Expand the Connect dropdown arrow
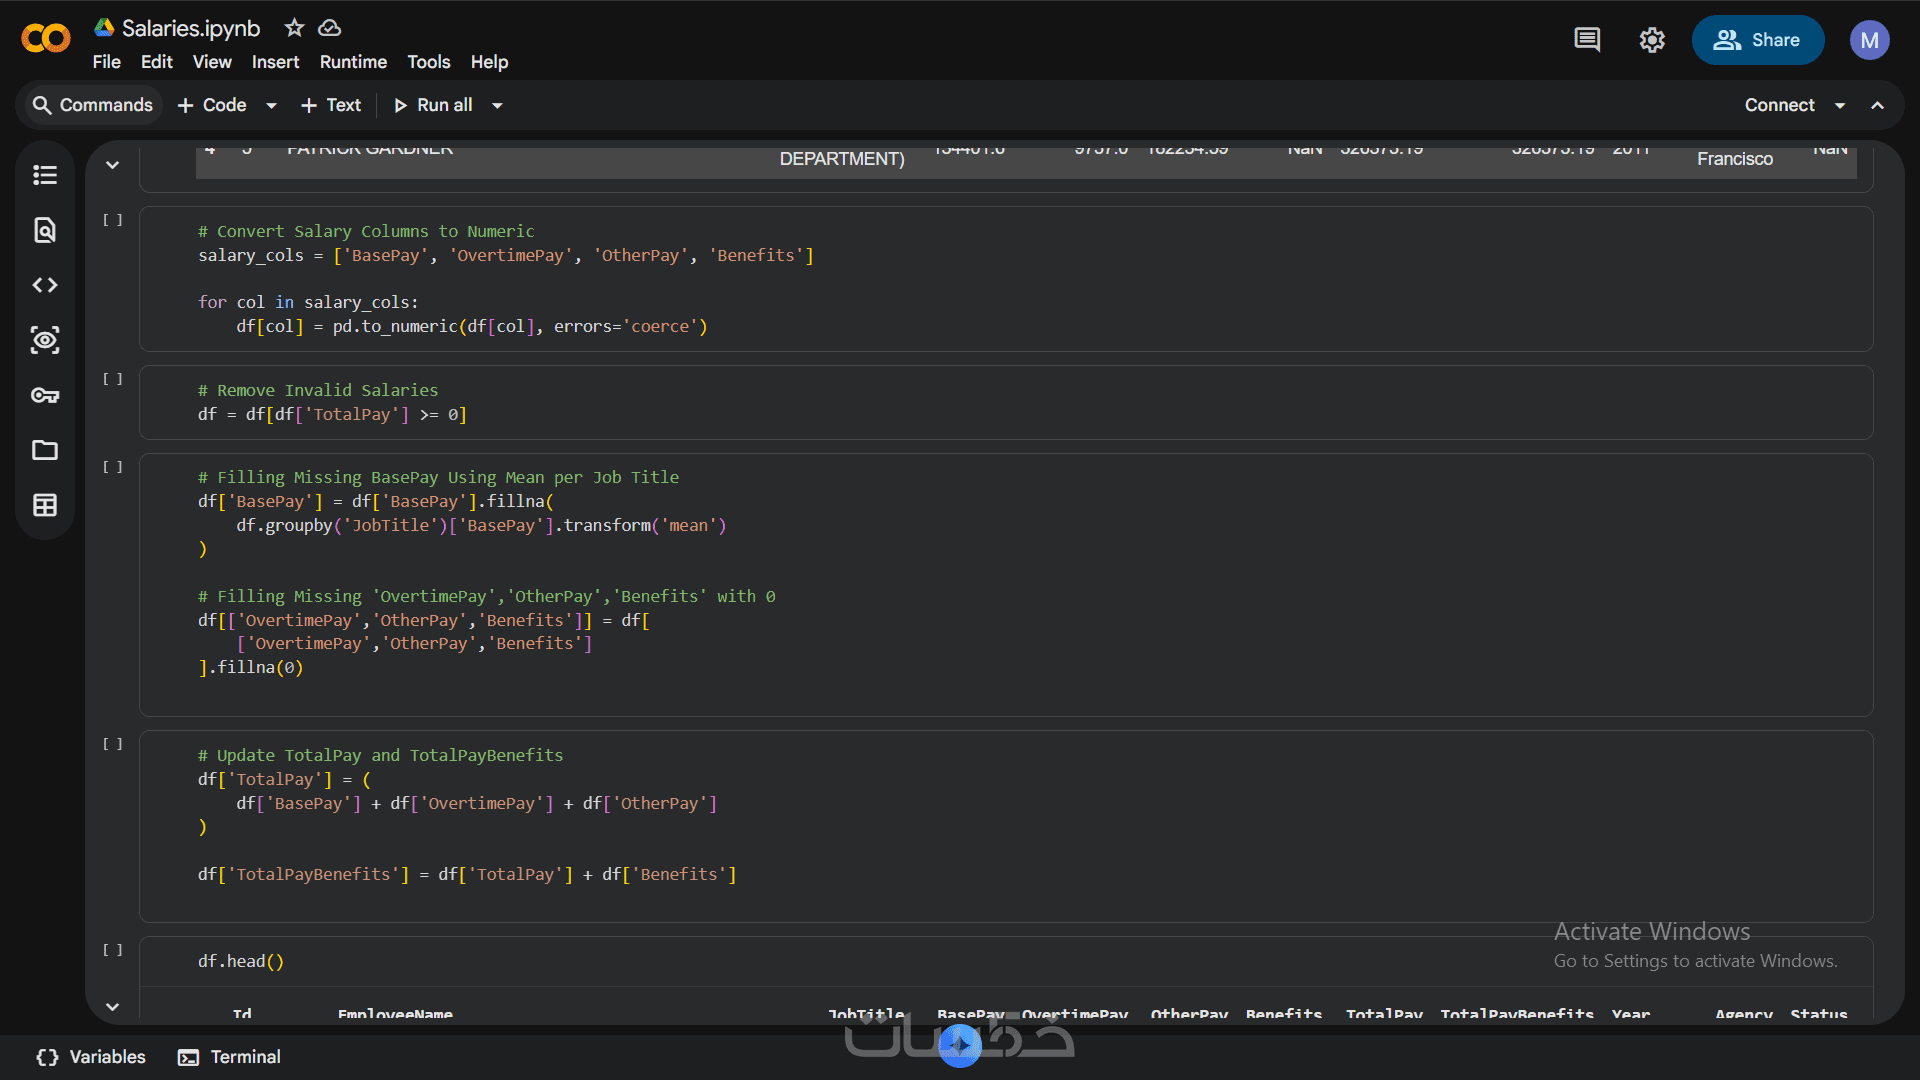 pyautogui.click(x=1840, y=105)
